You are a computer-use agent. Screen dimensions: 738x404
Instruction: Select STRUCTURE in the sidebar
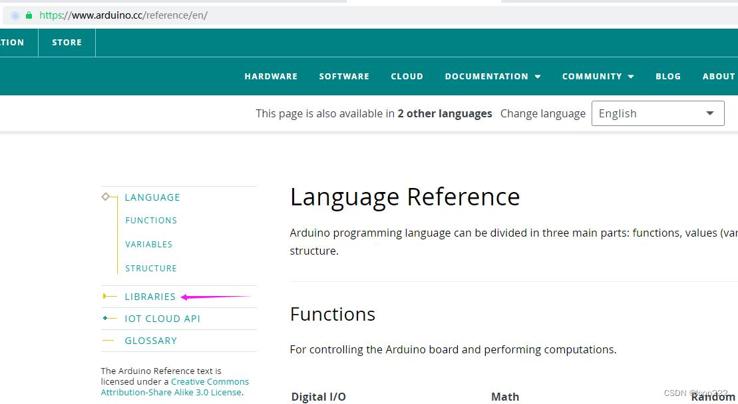pos(151,268)
